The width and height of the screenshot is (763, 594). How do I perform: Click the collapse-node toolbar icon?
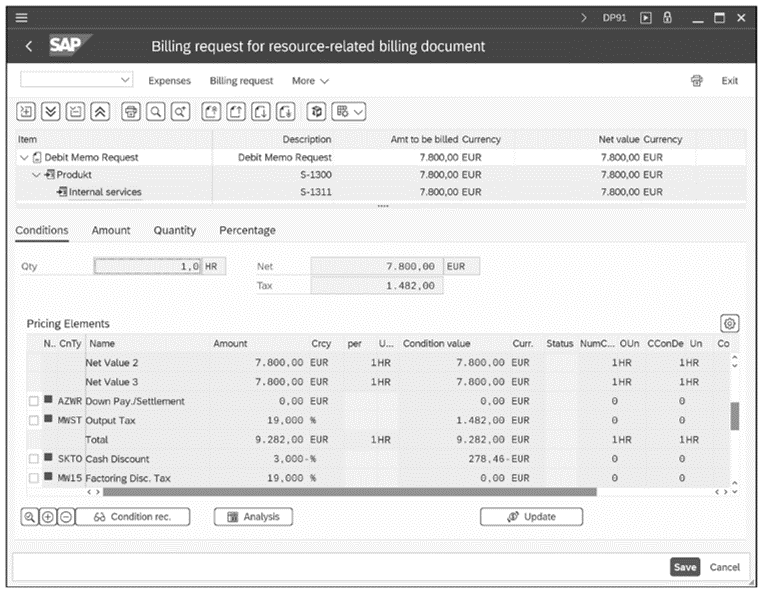(75, 111)
